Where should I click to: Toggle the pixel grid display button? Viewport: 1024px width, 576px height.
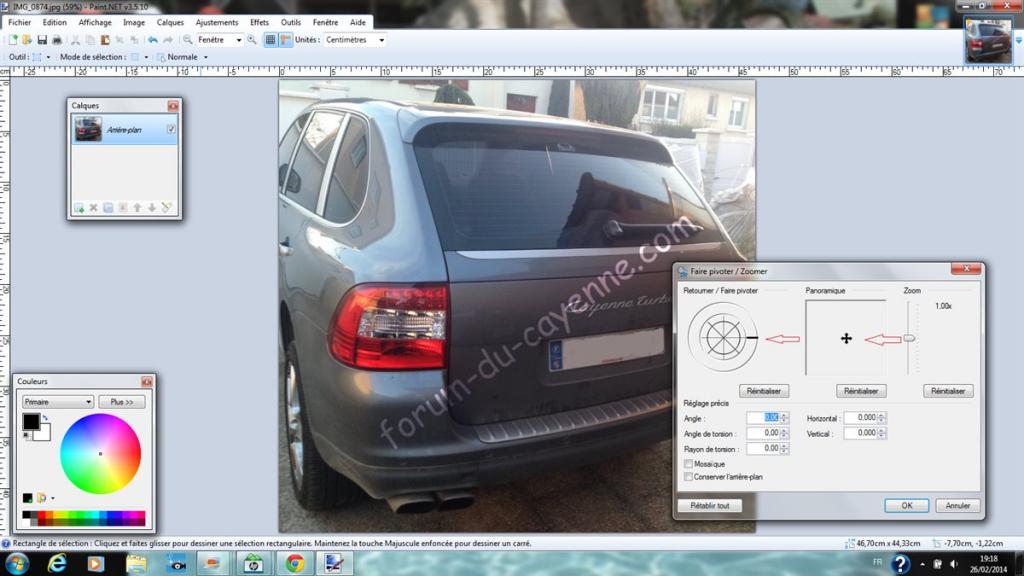point(270,40)
